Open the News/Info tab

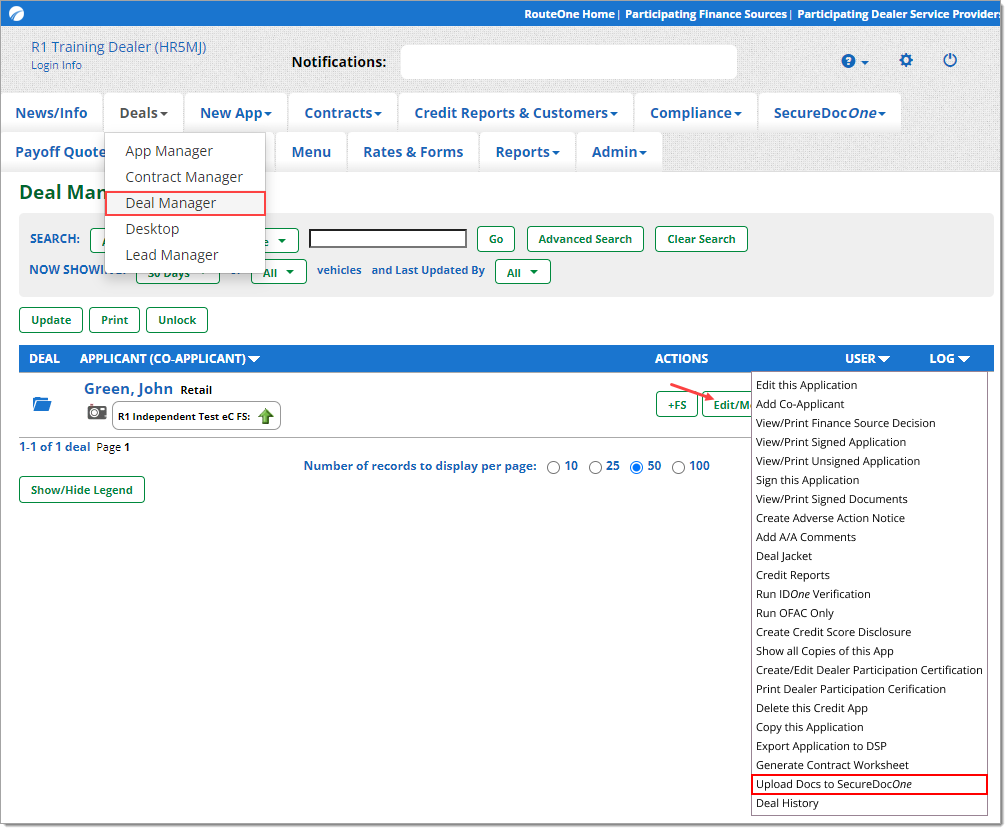(x=51, y=113)
